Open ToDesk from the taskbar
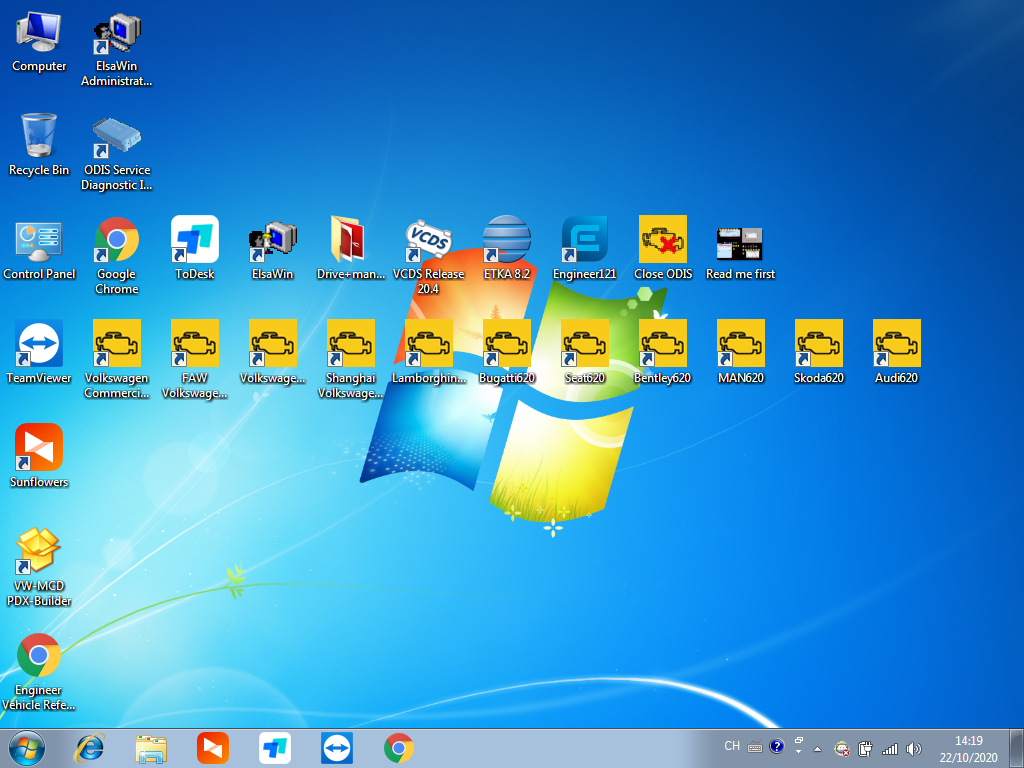The width and height of the screenshot is (1024, 768). (273, 748)
